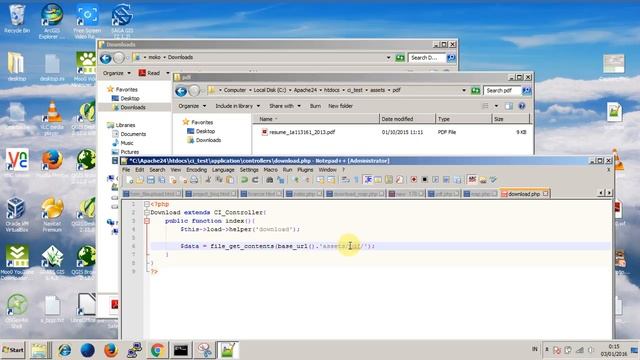This screenshot has height=360, width=640.
Task: Toggle Word Wrap in the toolbar
Action: point(345,180)
